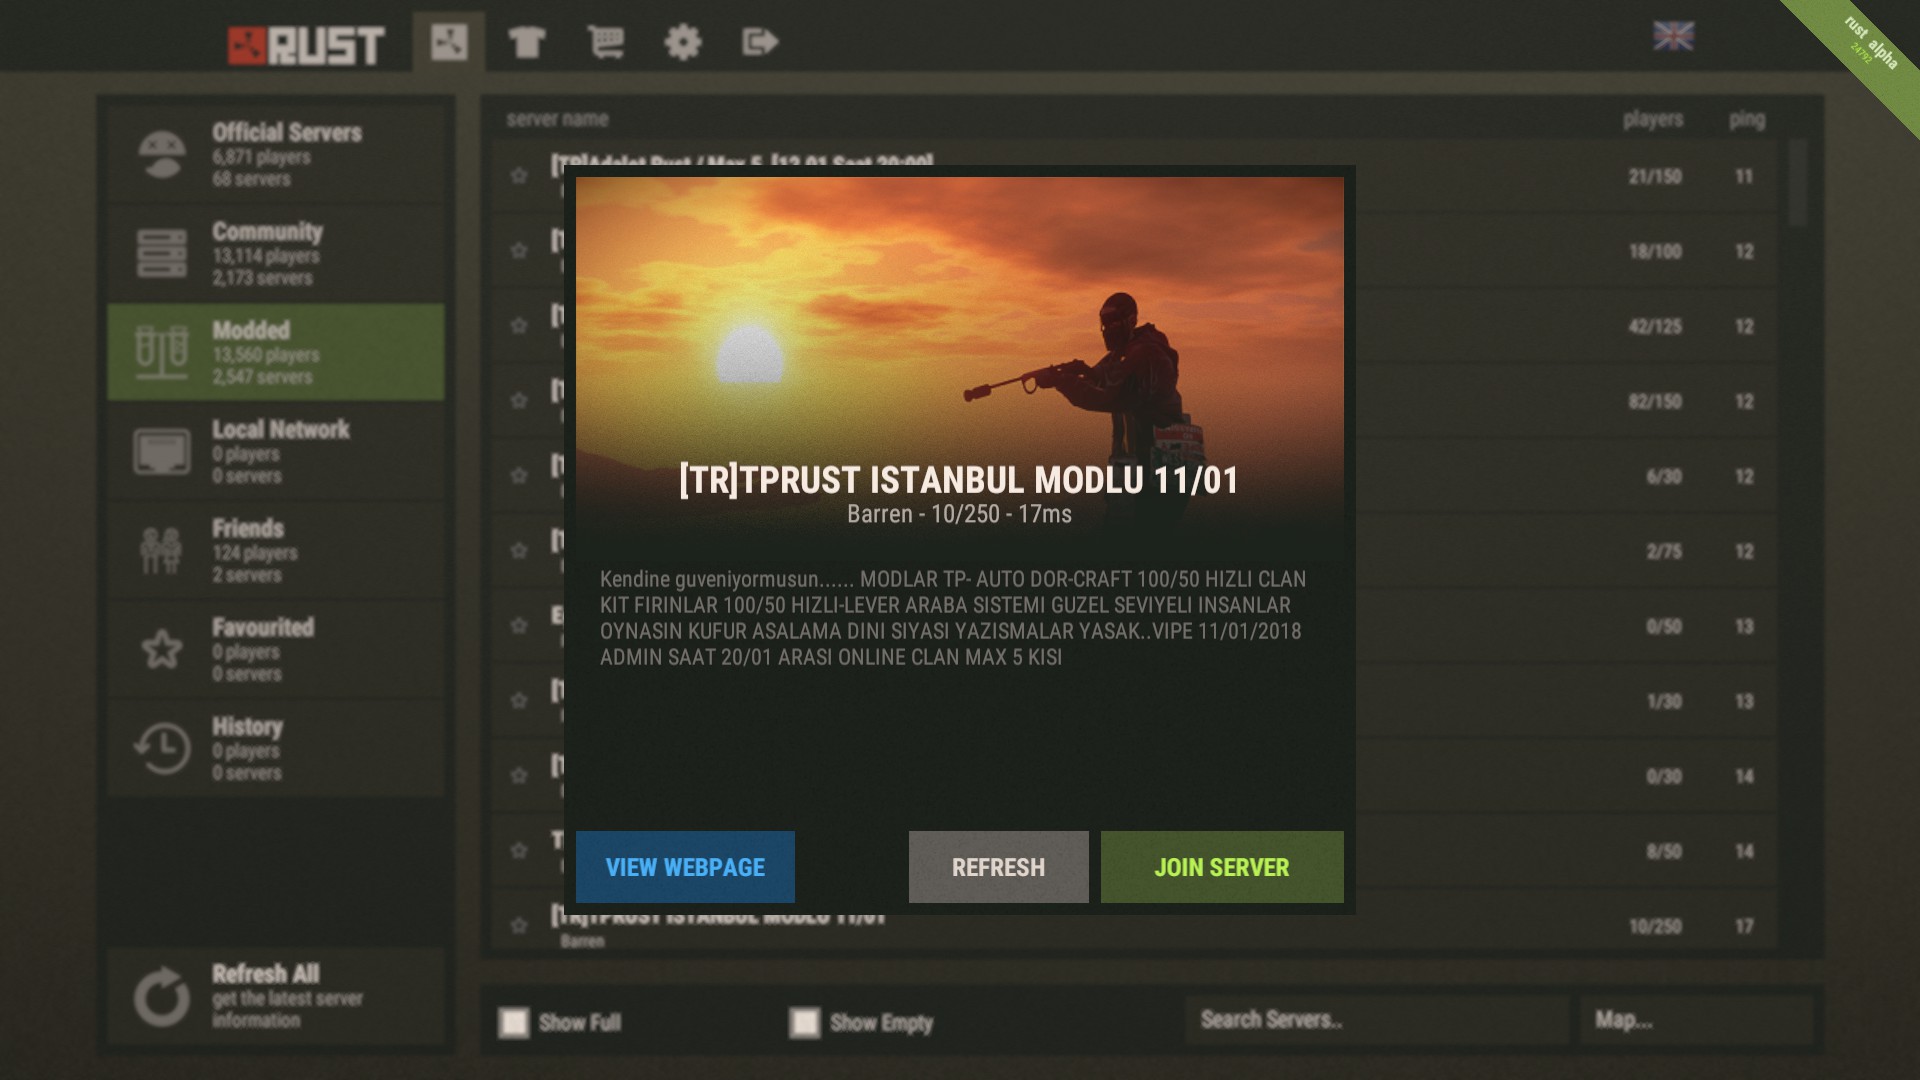The height and width of the screenshot is (1080, 1920).
Task: Click the Rust logo
Action: (x=307, y=45)
